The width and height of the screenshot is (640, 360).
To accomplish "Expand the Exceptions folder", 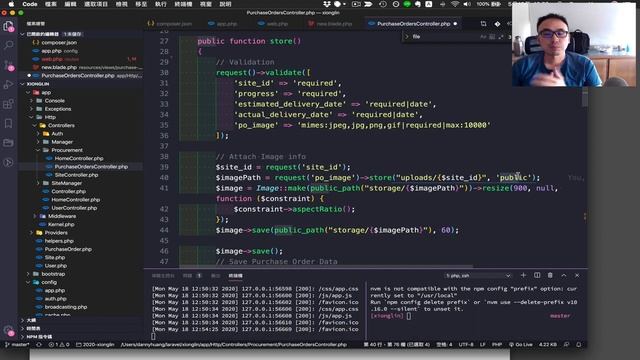I will tap(32, 109).
